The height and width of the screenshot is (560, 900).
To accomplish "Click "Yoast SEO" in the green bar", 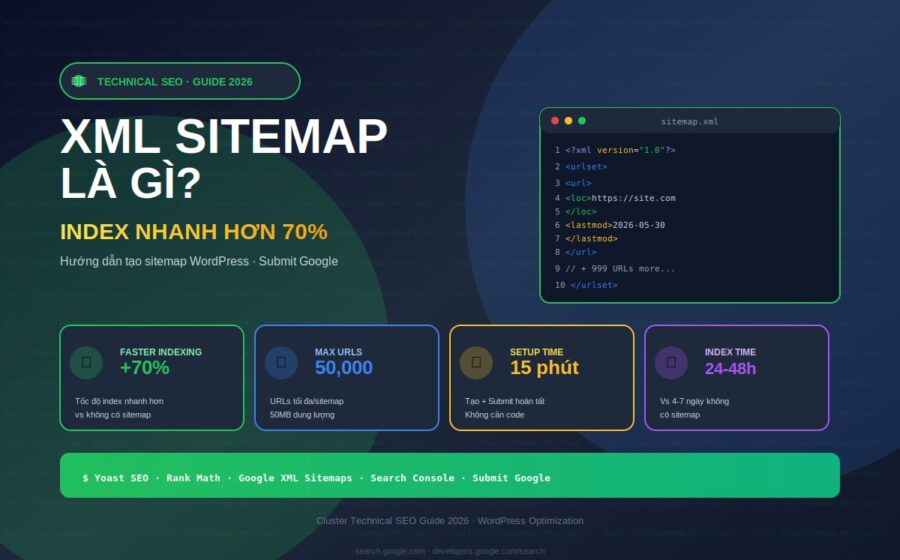I will (x=121, y=478).
